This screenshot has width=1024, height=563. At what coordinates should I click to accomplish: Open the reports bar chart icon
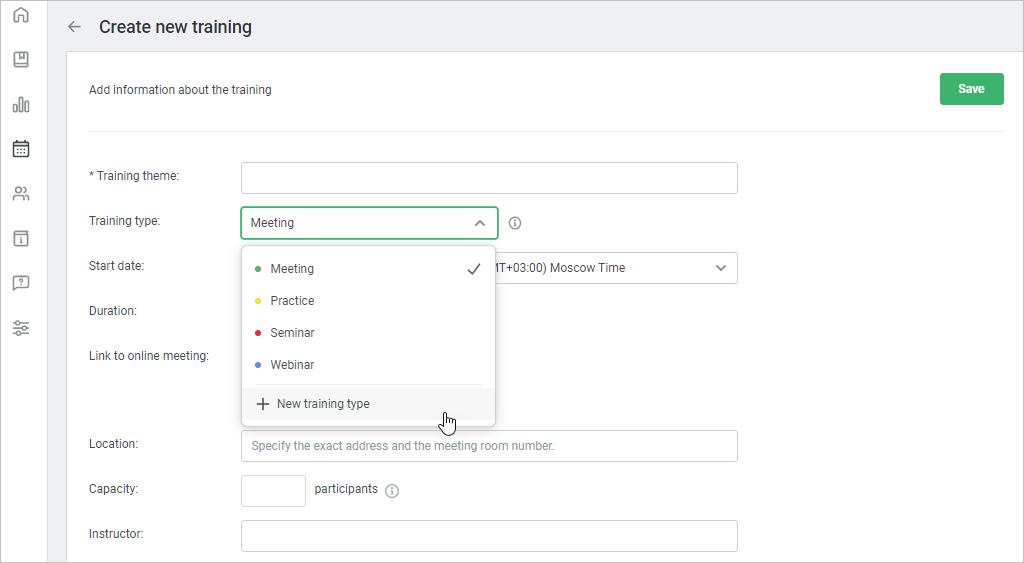click(21, 105)
